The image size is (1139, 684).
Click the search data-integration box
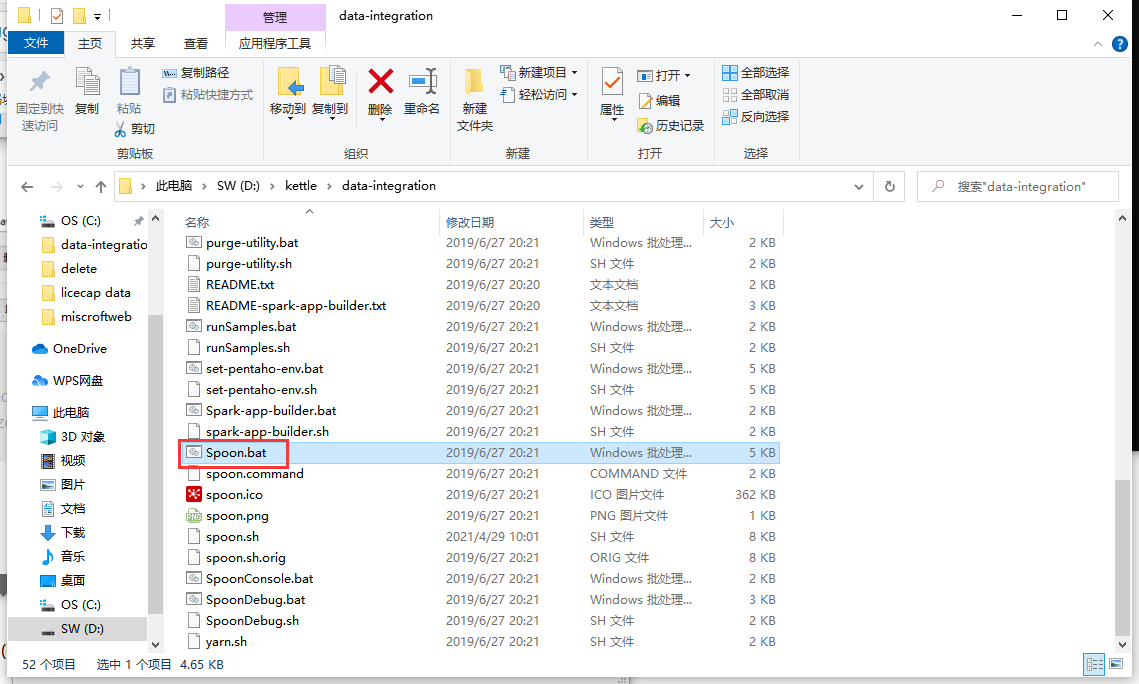pyautogui.click(x=1018, y=187)
